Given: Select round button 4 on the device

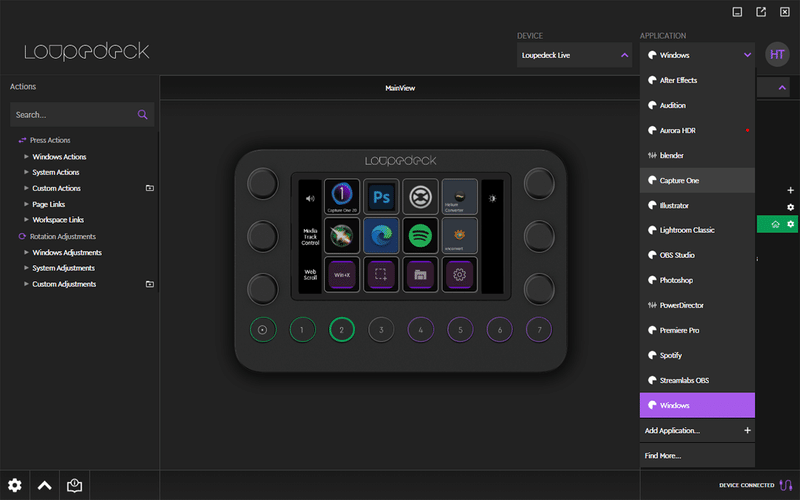Looking at the screenshot, I should (x=420, y=330).
